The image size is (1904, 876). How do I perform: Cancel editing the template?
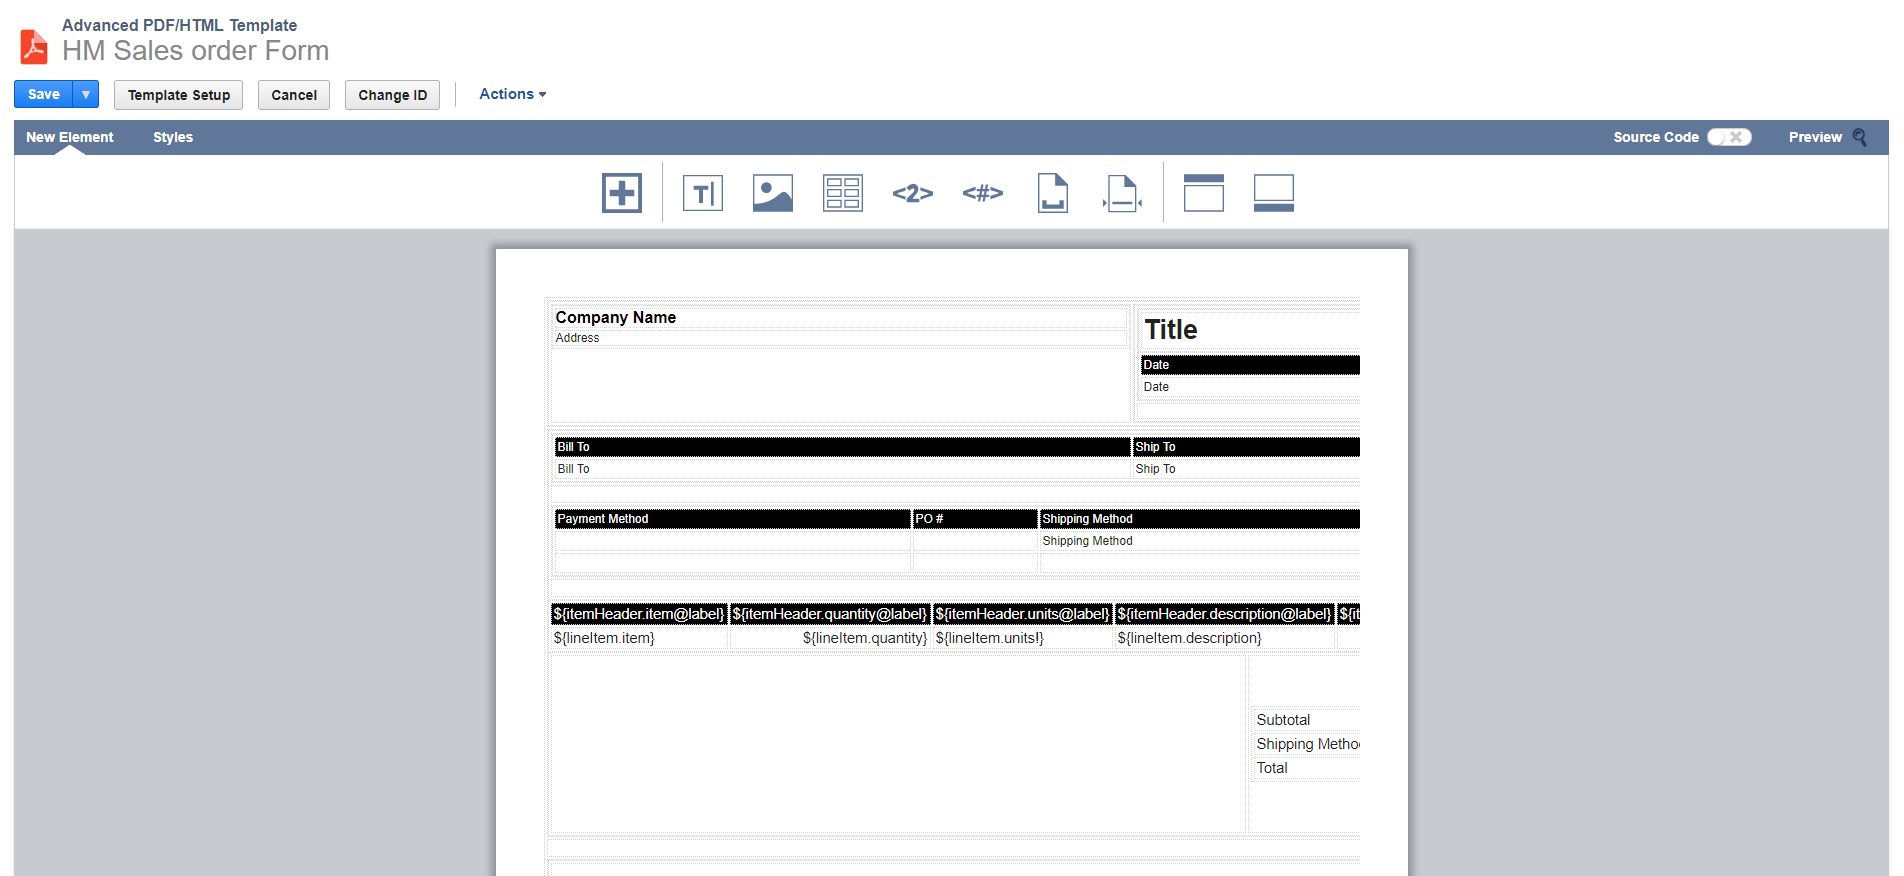tap(294, 95)
